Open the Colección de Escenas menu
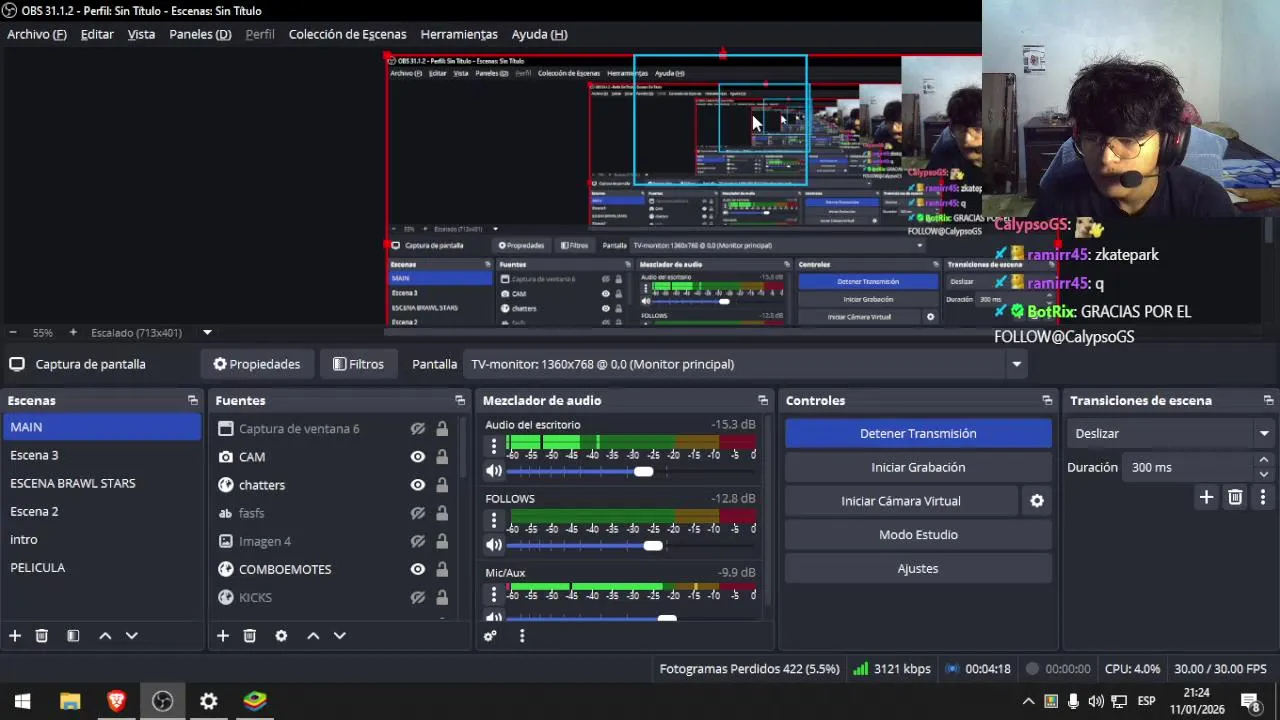 coord(347,34)
